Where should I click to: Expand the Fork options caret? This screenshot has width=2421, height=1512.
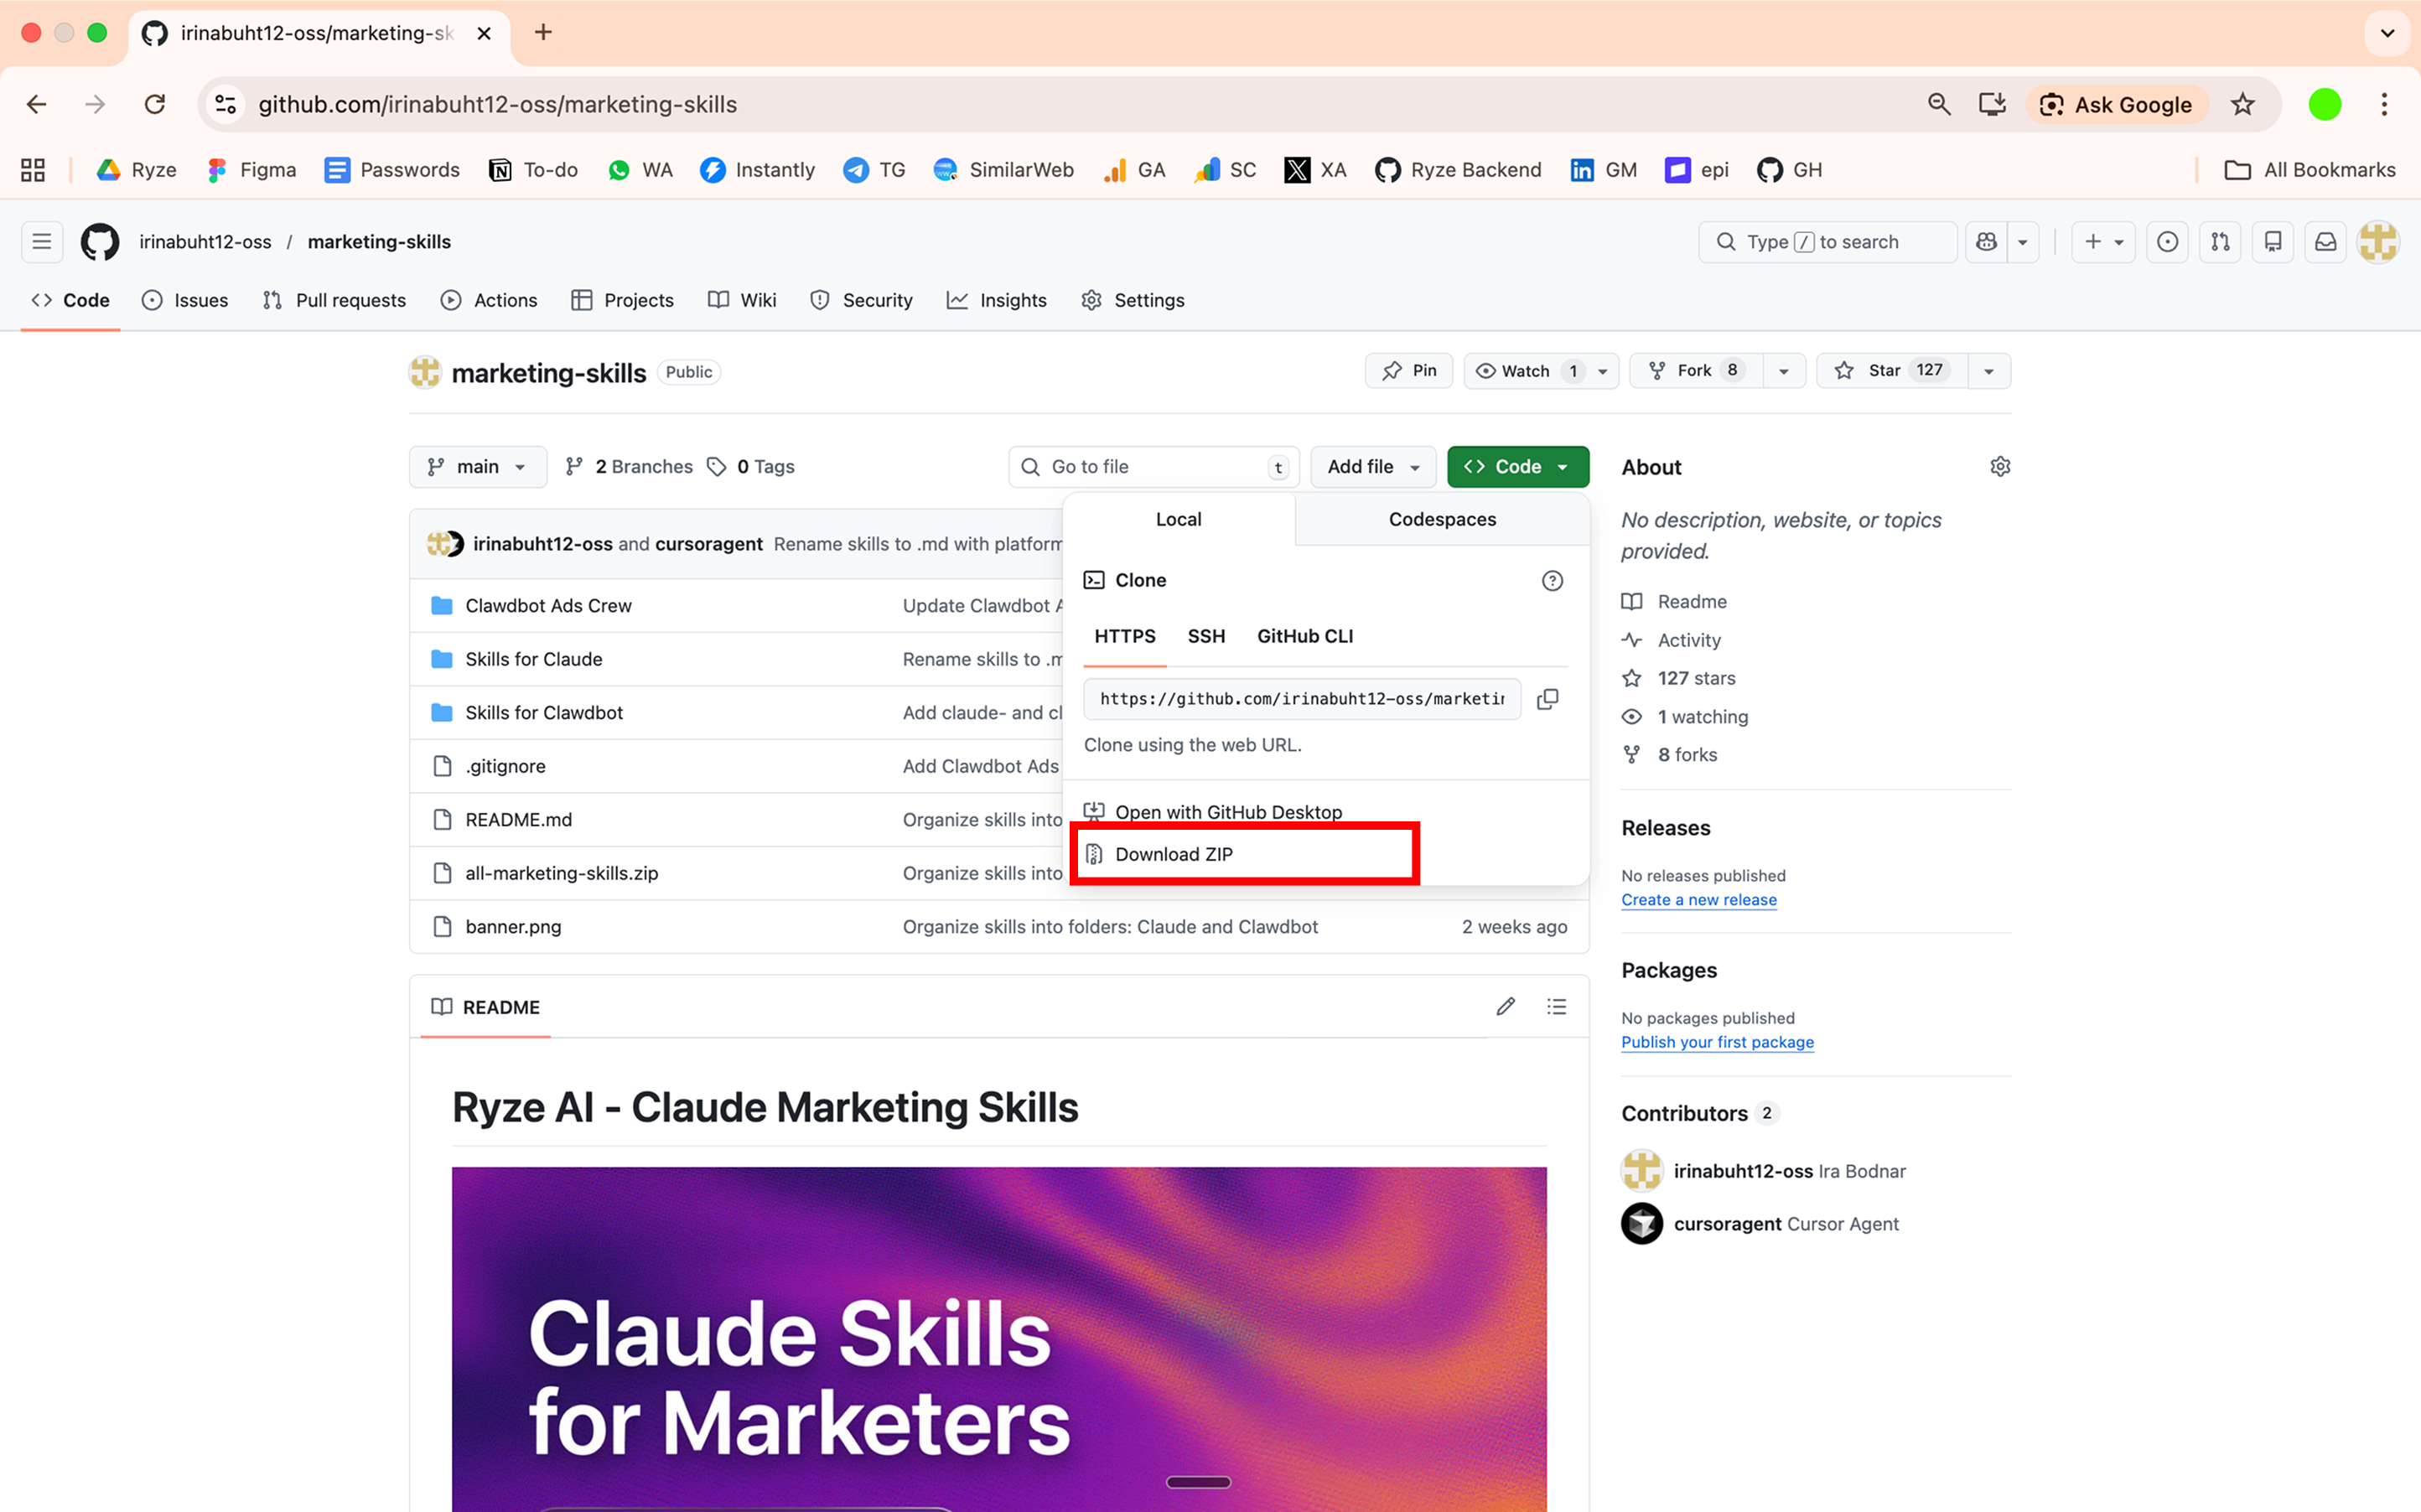[x=1784, y=370]
